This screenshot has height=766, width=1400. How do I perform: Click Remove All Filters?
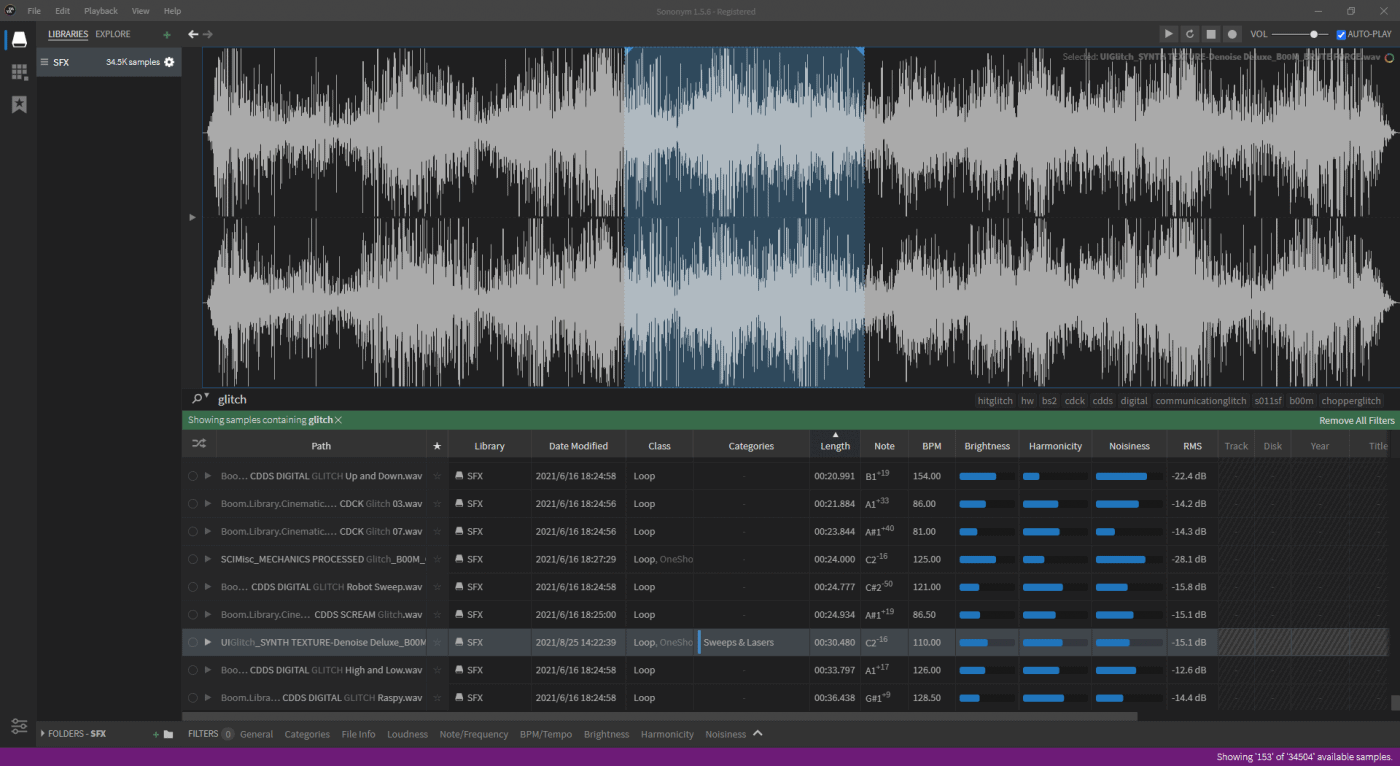click(x=1356, y=421)
